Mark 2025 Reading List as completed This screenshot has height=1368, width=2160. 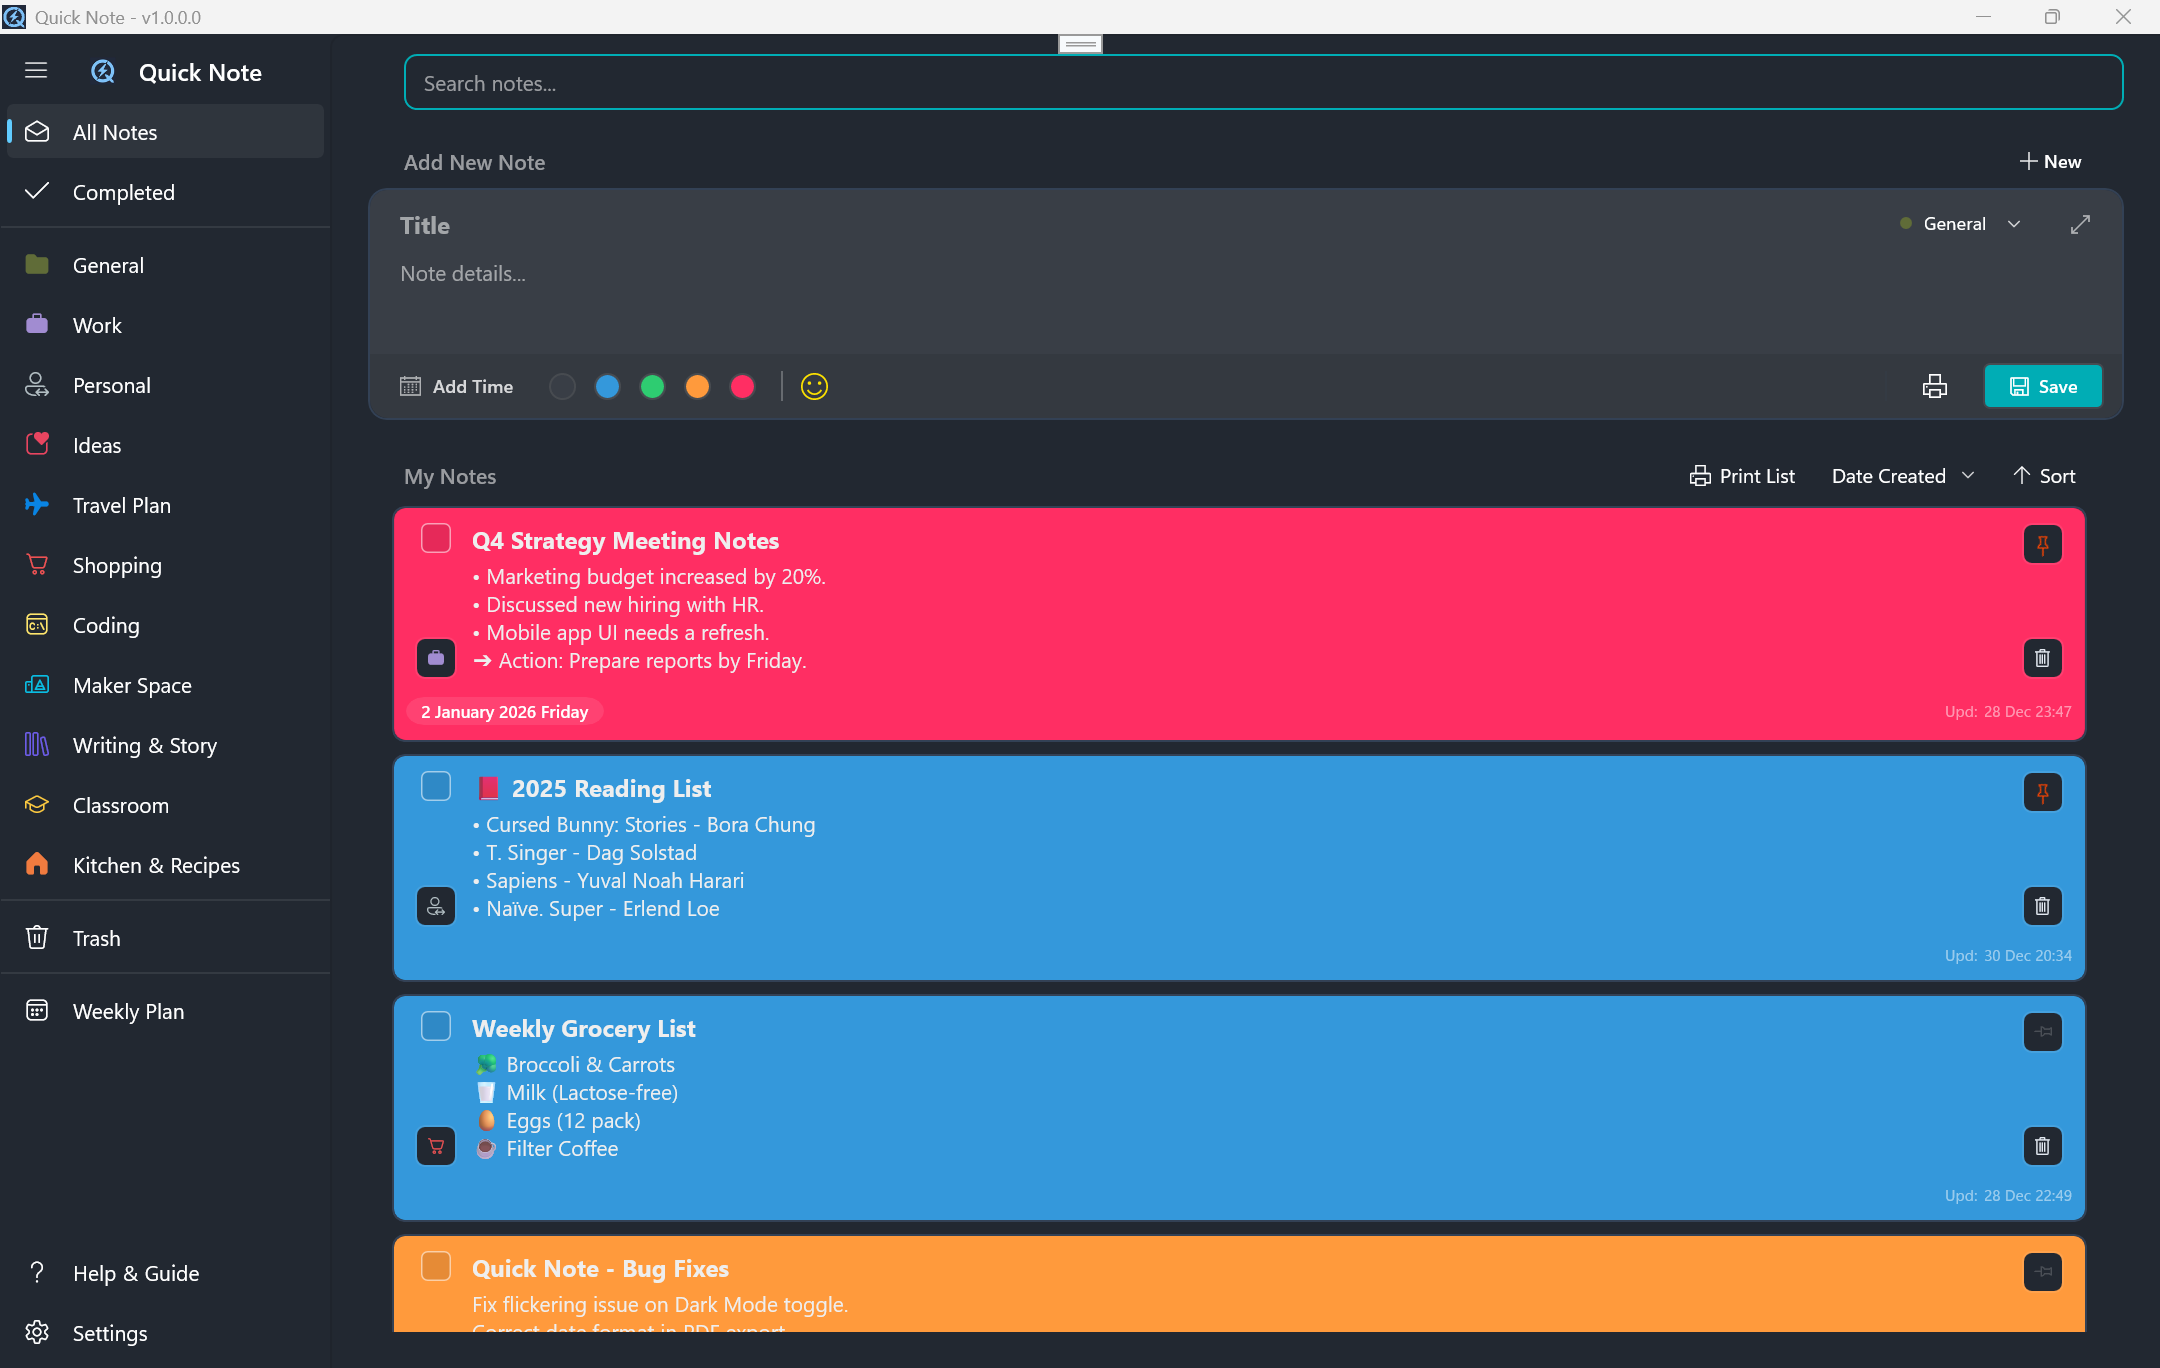[436, 787]
